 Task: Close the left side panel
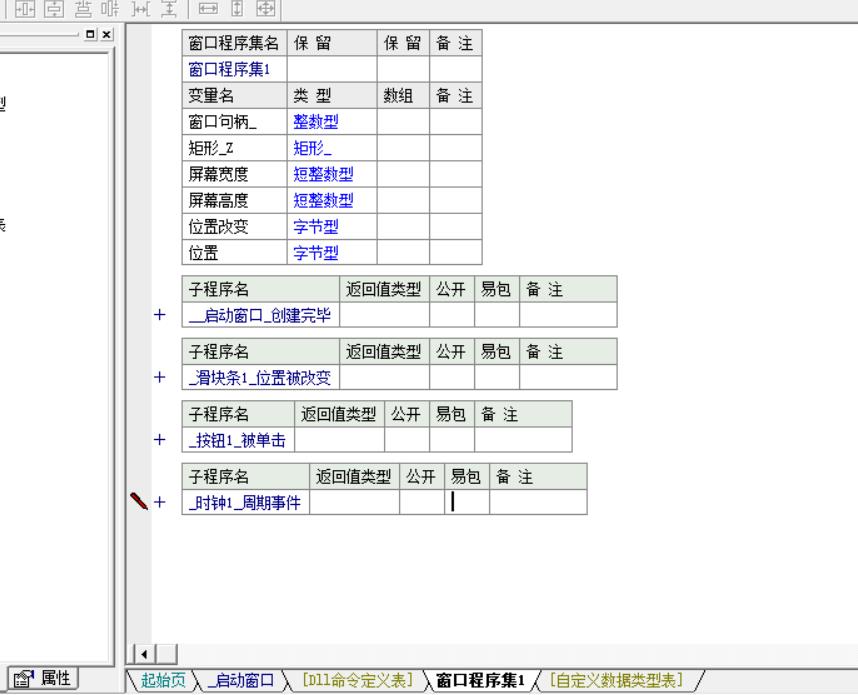[107, 34]
